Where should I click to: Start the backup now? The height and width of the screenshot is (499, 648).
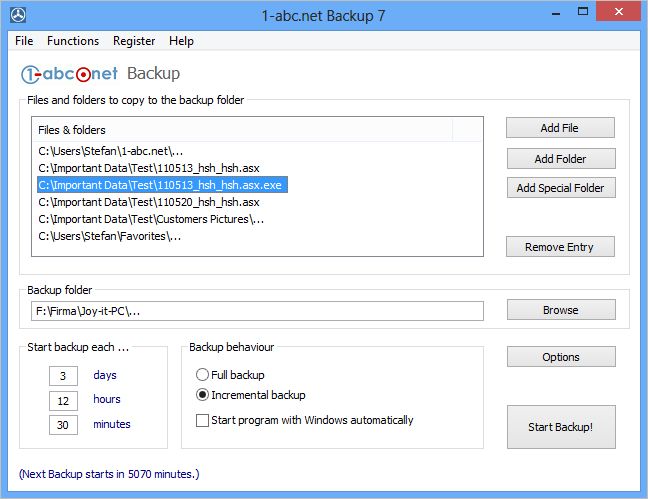coord(560,427)
